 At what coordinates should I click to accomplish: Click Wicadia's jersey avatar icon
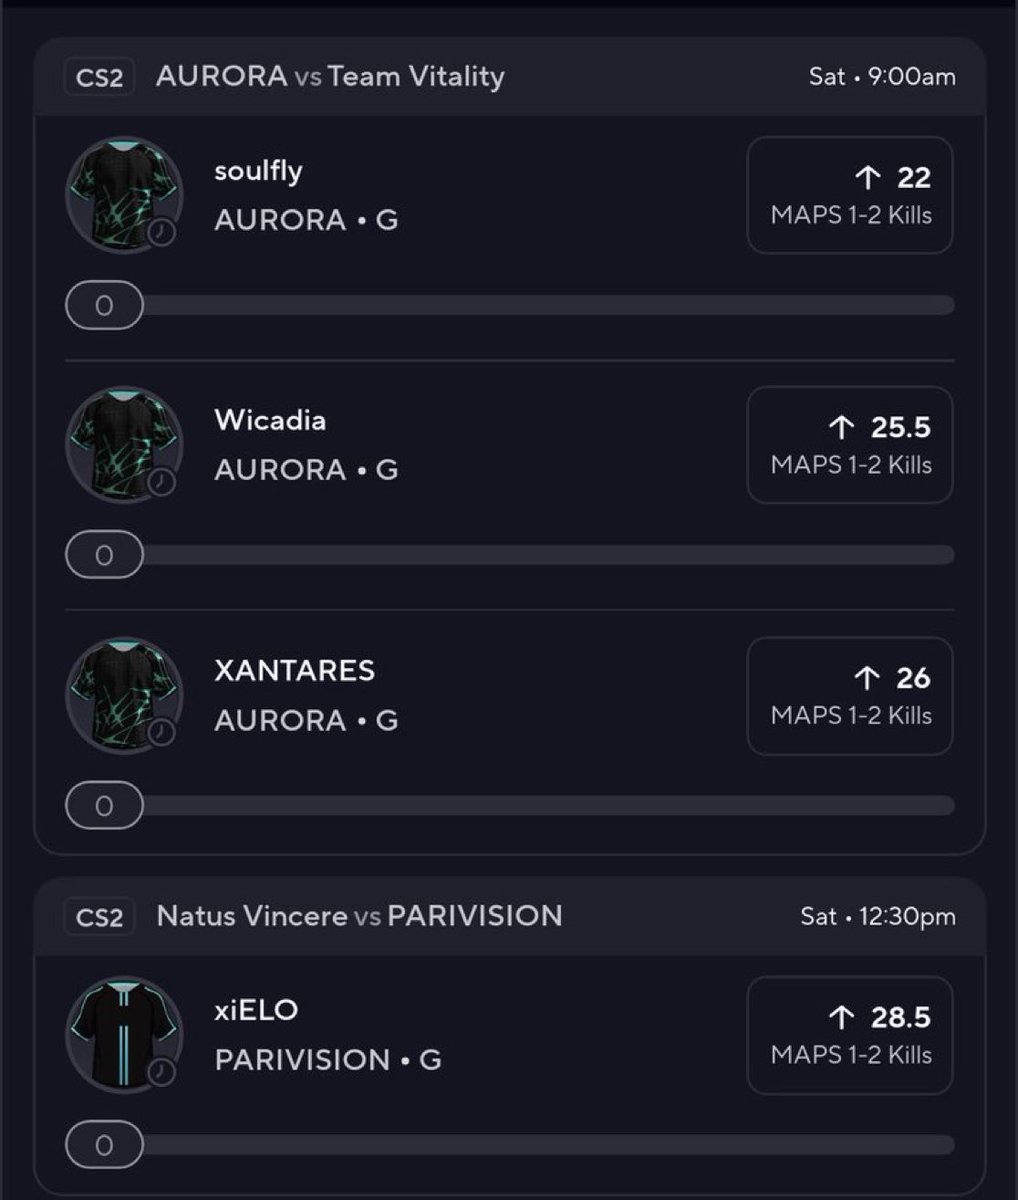click(123, 444)
